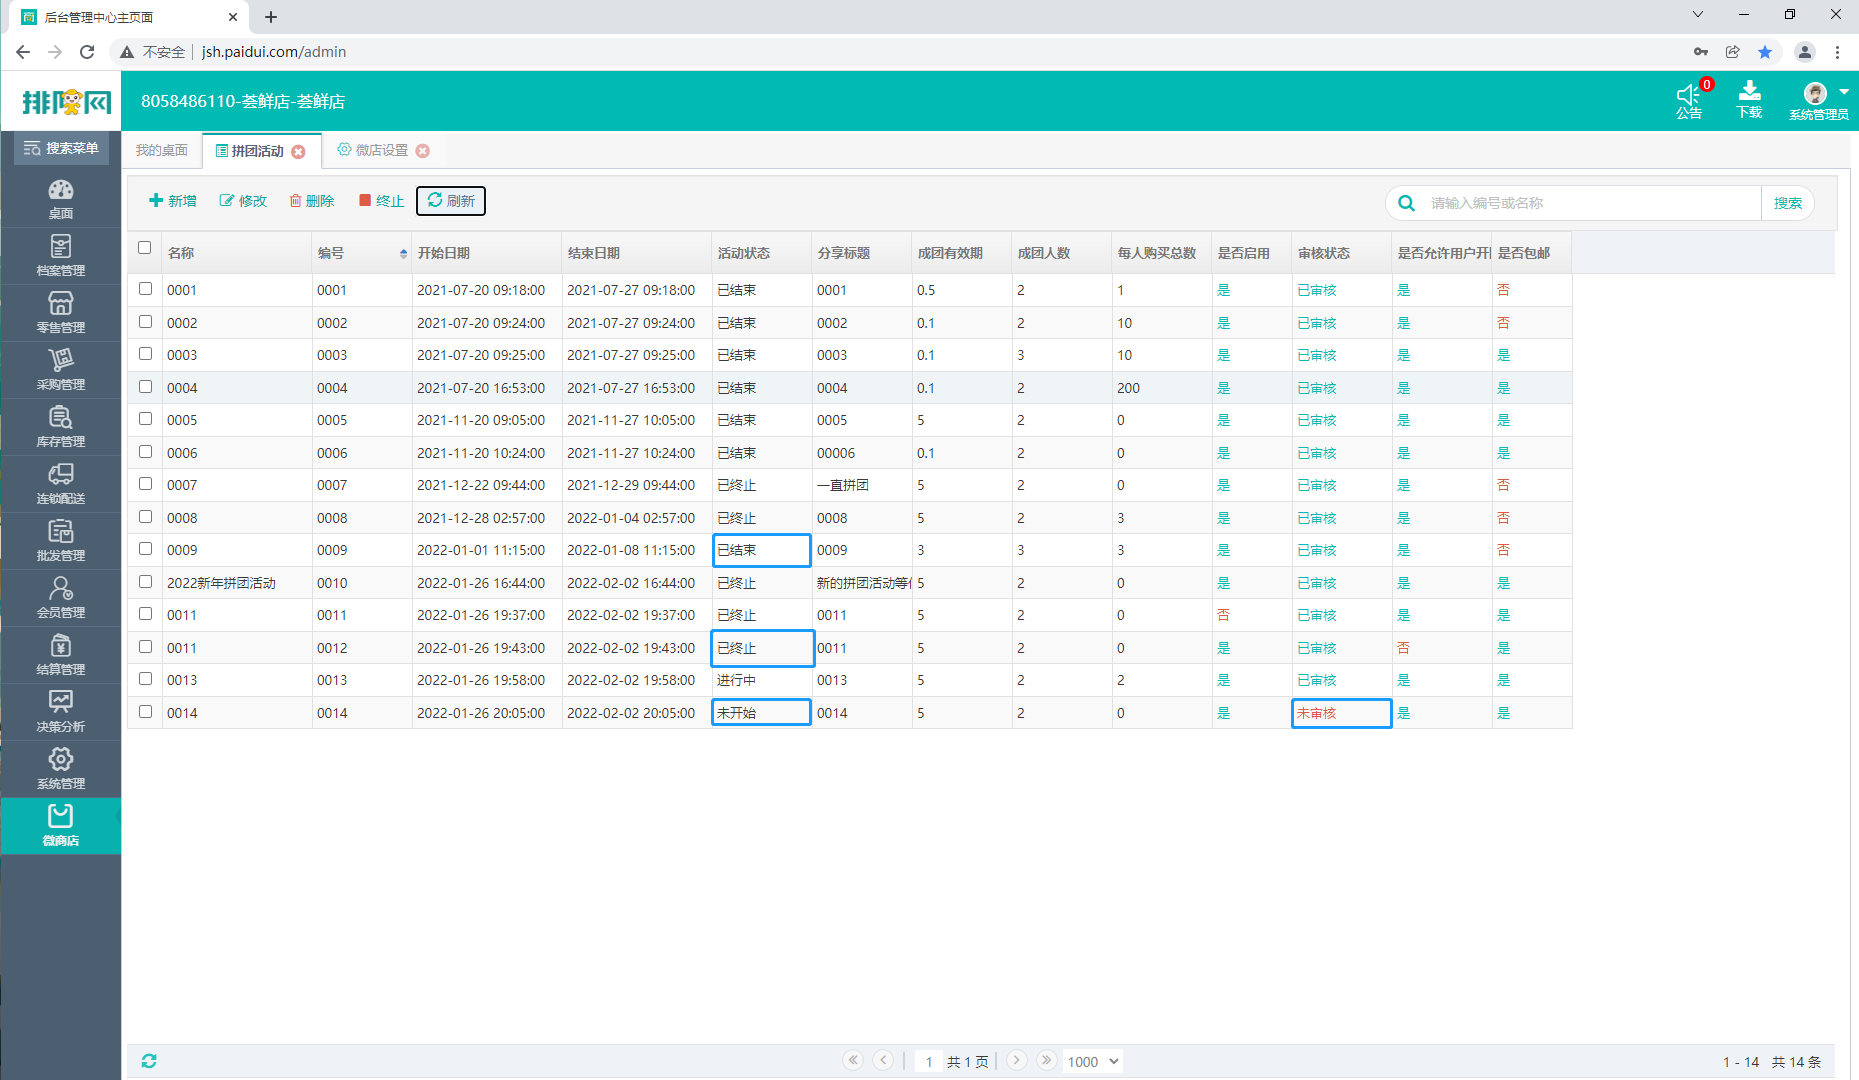
Task: Check the row 0007 checkbox
Action: pyautogui.click(x=145, y=484)
